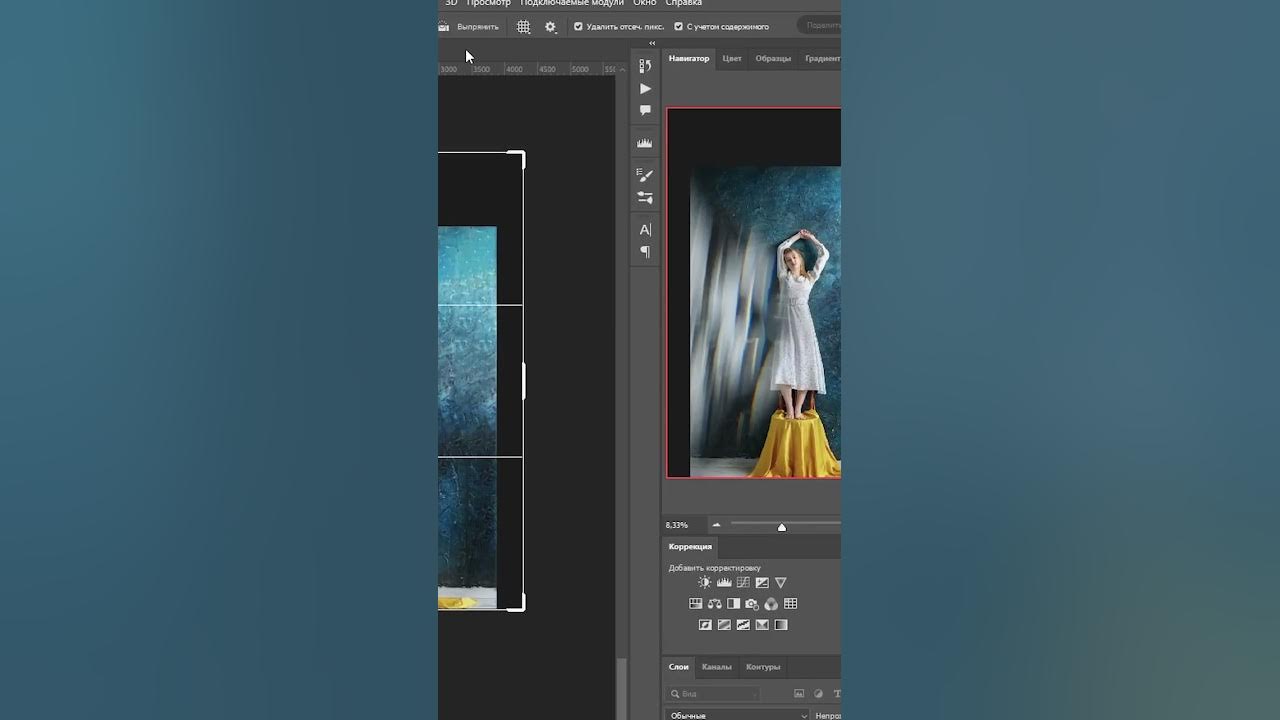Click the 'Добавить корректировку' label
This screenshot has height=720, width=1280.
pos(714,568)
